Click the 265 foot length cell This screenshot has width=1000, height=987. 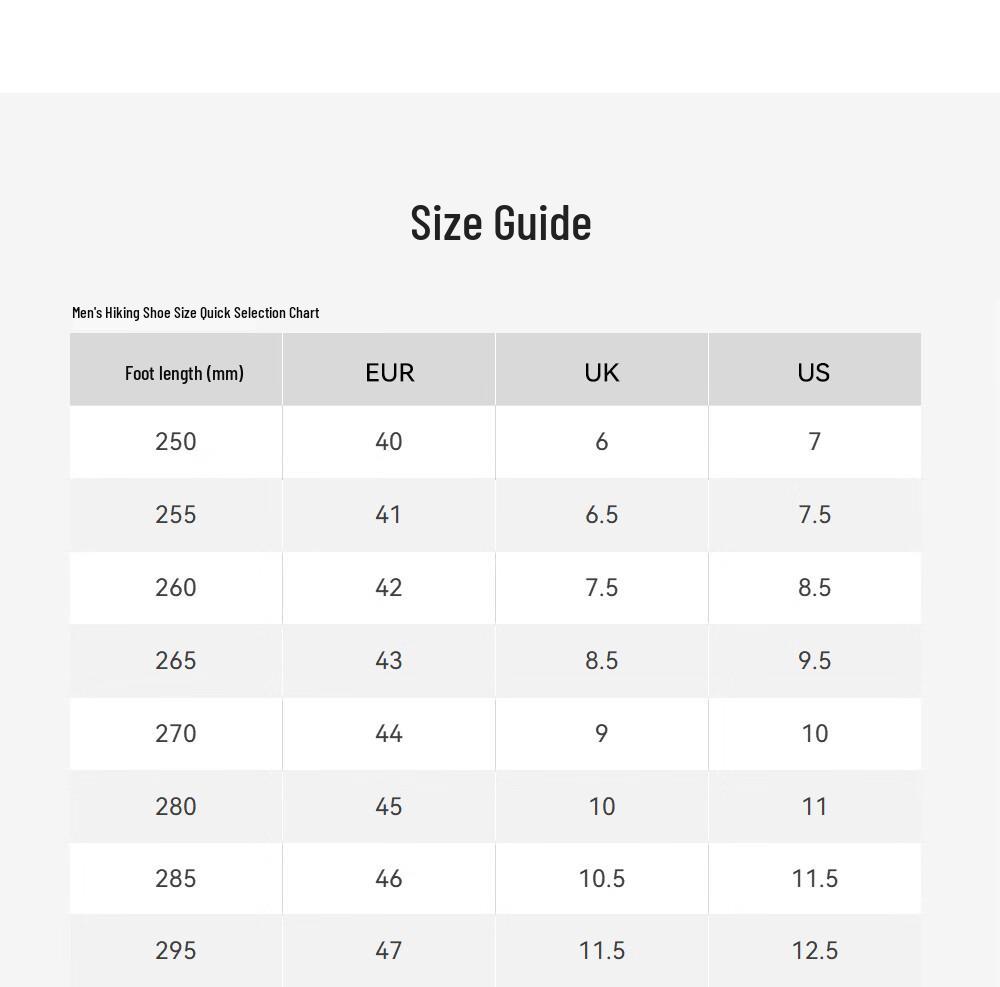point(176,661)
